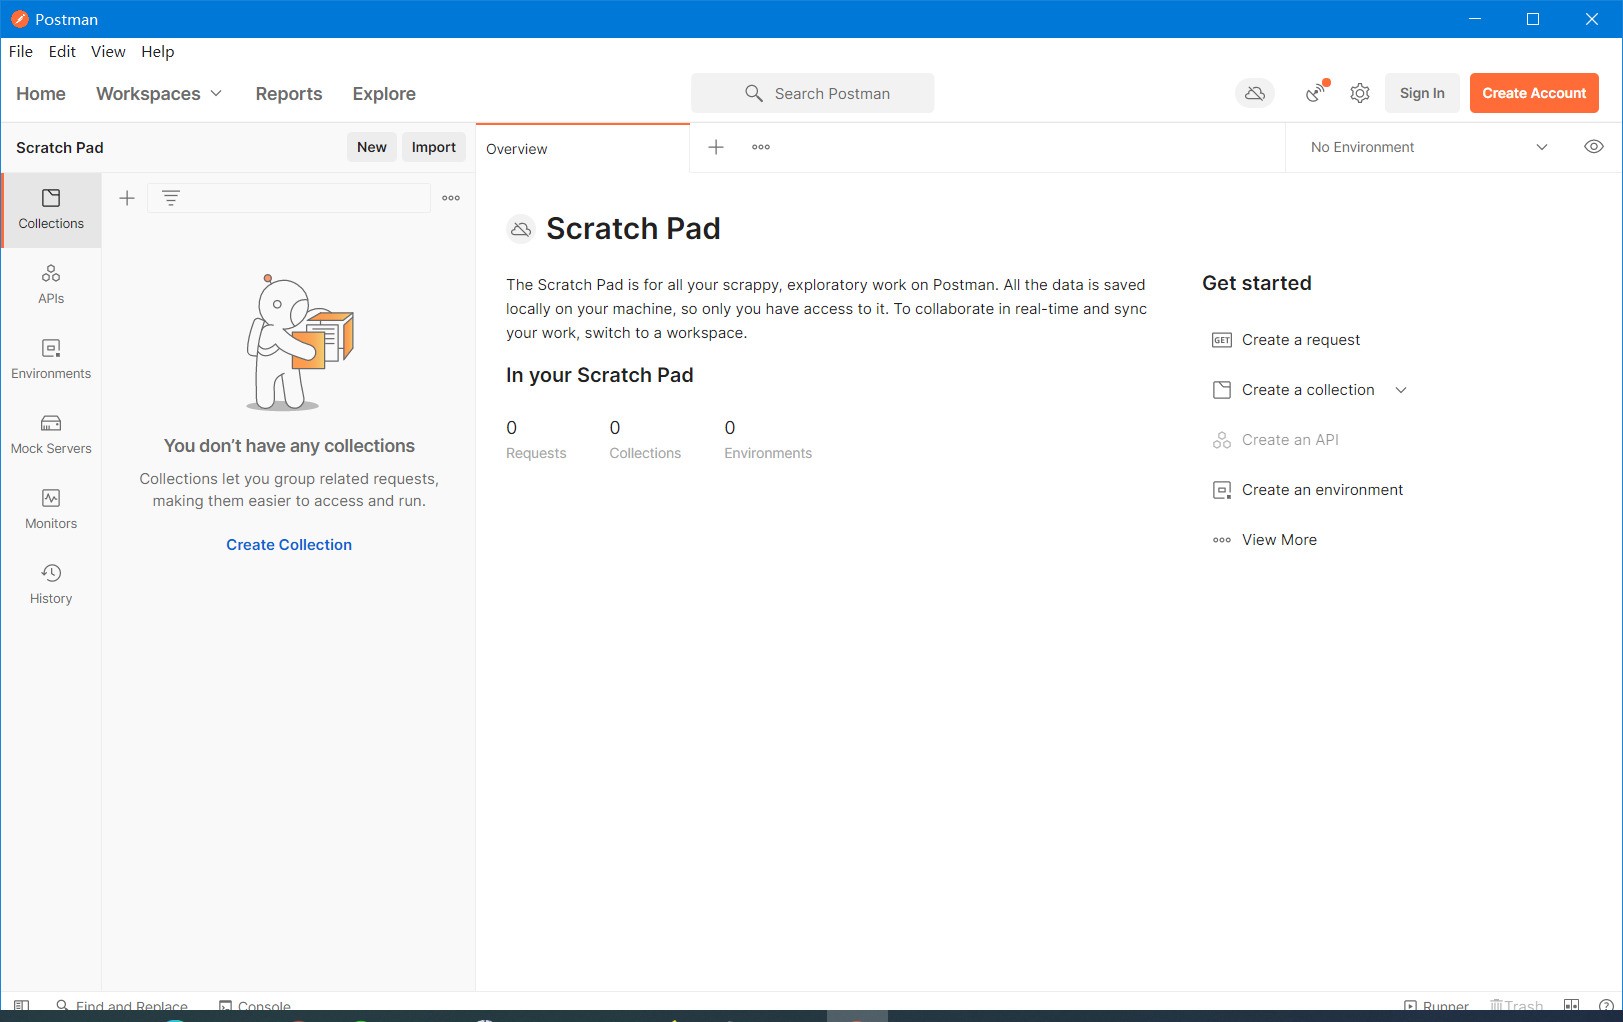Click the Sign In button
Screen dimensions: 1623x1022
pyautogui.click(x=1422, y=93)
